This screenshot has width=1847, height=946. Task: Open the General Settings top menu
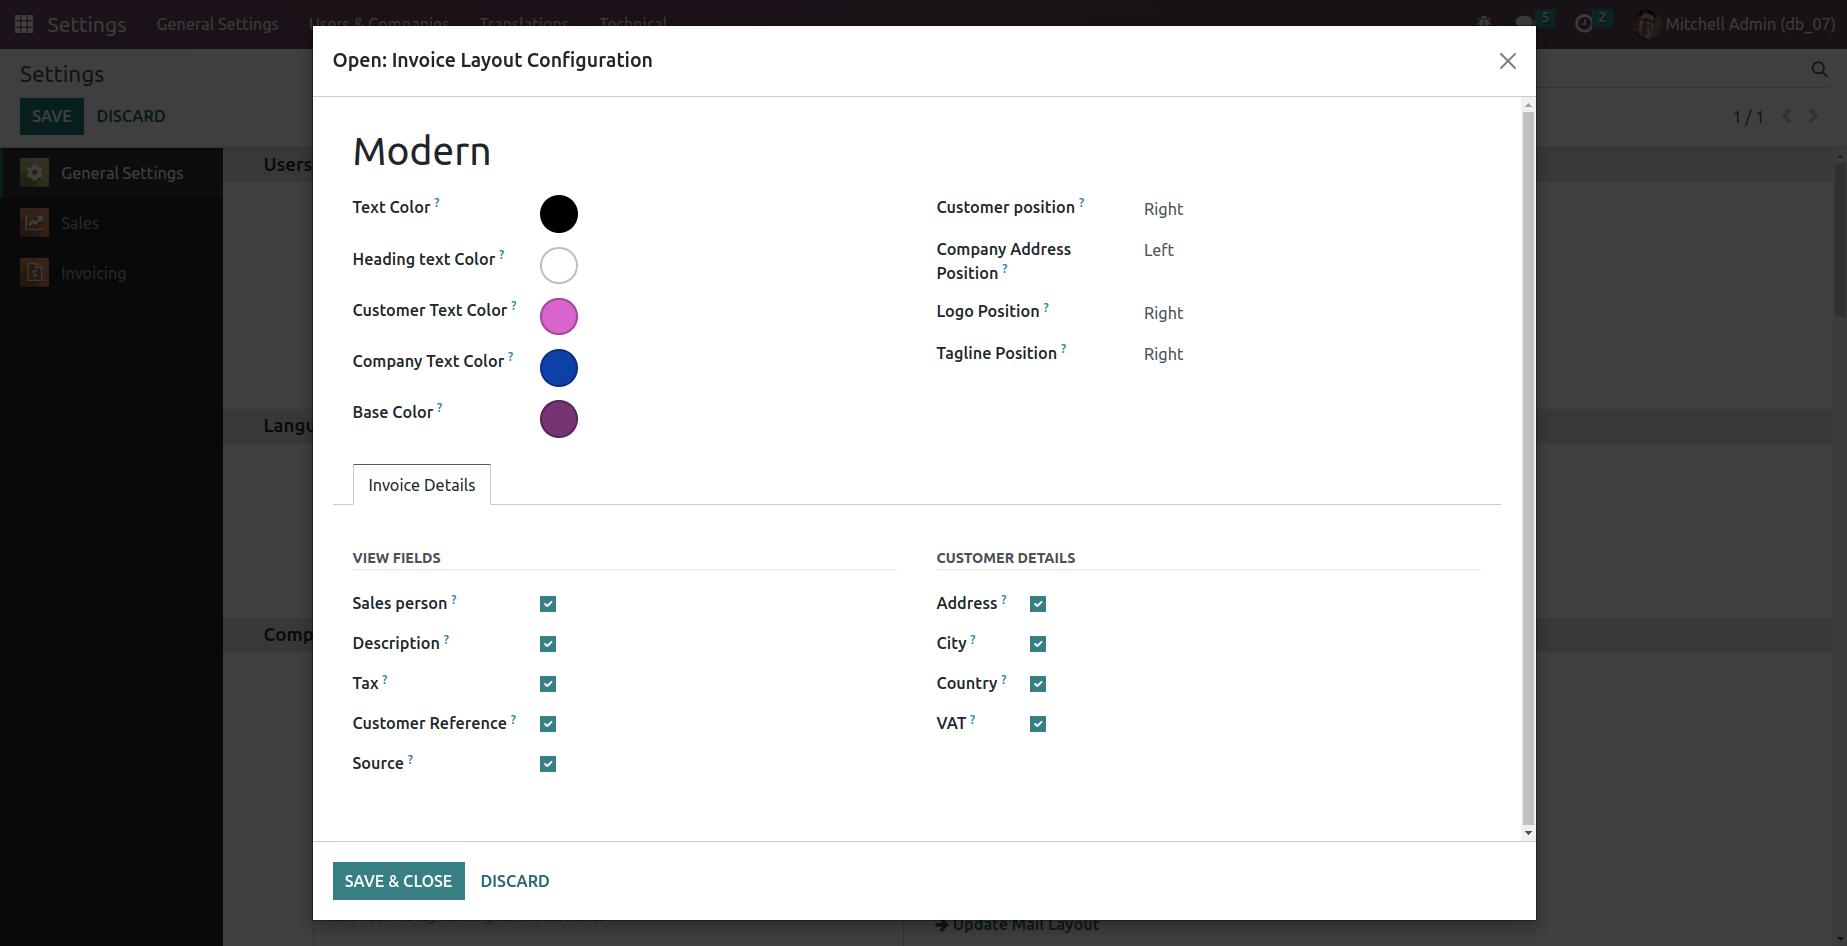click(x=217, y=24)
